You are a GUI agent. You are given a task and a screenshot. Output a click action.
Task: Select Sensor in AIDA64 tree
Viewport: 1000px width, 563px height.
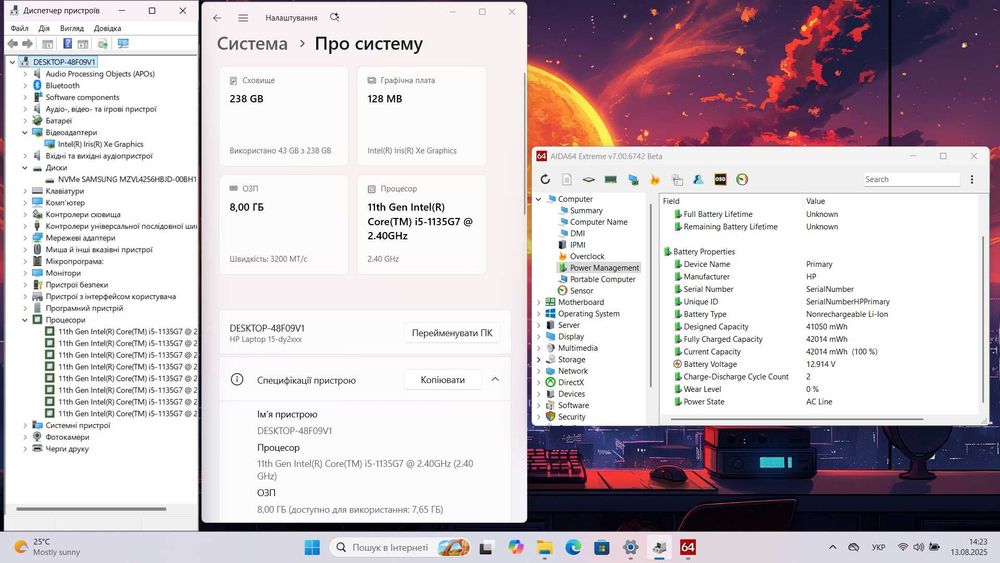click(581, 291)
